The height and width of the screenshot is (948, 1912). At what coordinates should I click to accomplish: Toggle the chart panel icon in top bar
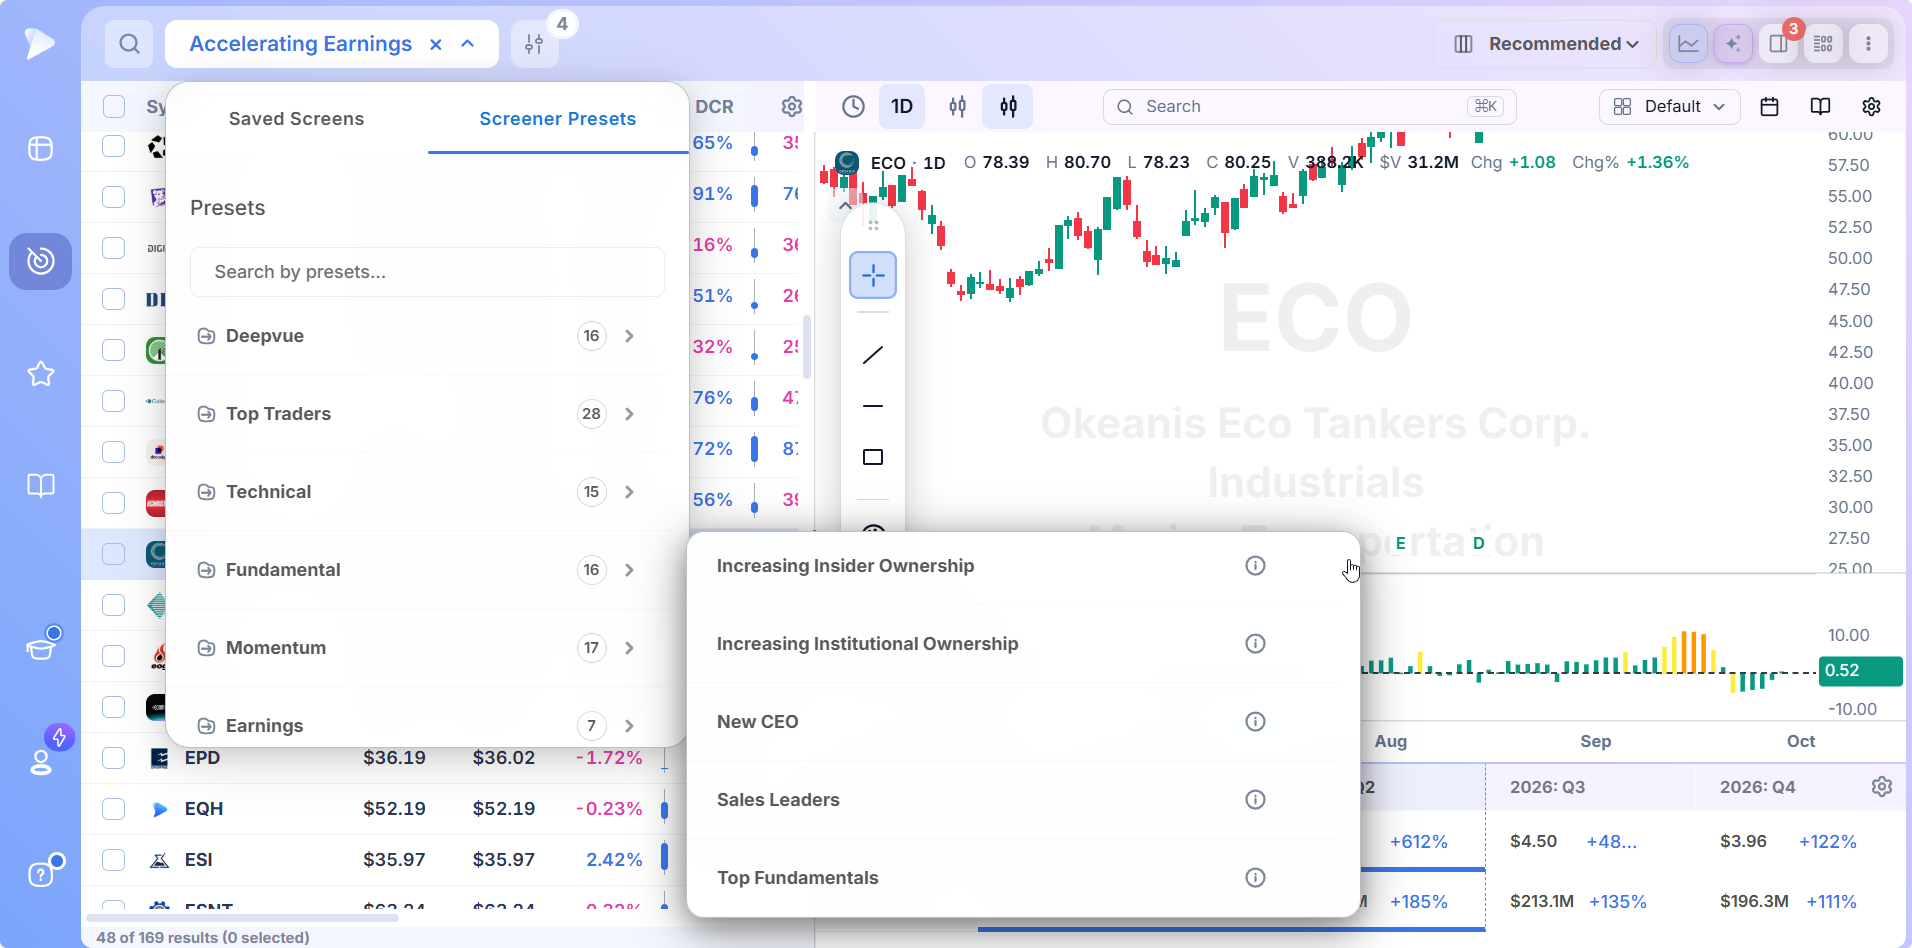[1688, 44]
